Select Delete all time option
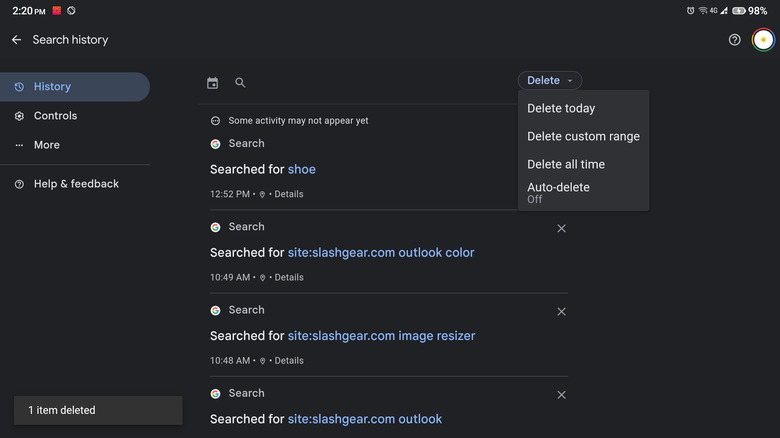Screen dimensions: 780x438 point(566,164)
